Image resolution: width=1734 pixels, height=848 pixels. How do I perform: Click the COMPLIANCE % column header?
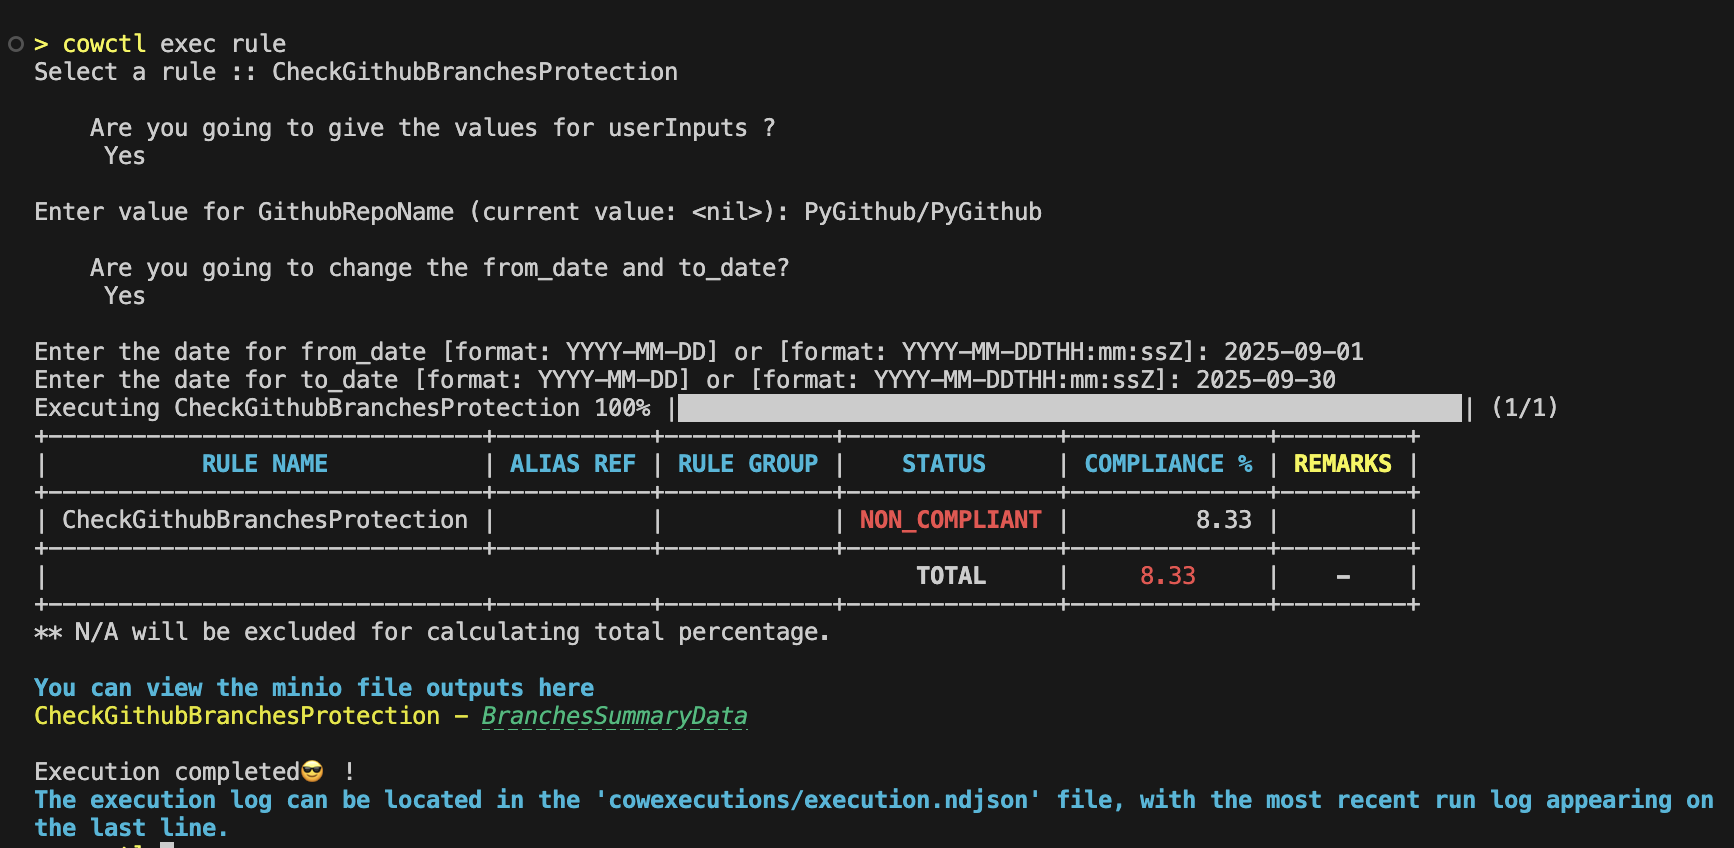[1167, 464]
